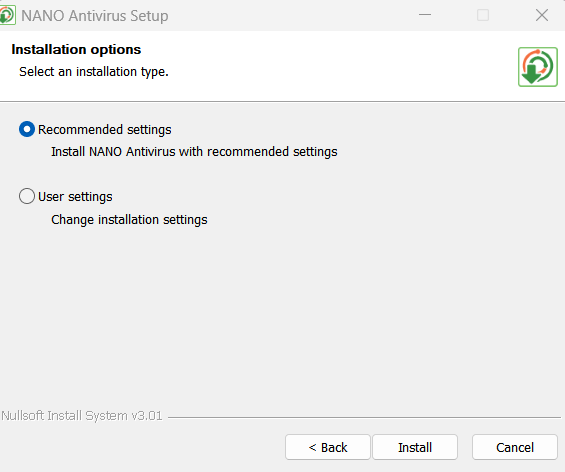Click the green NANO logo in header

(x=538, y=67)
